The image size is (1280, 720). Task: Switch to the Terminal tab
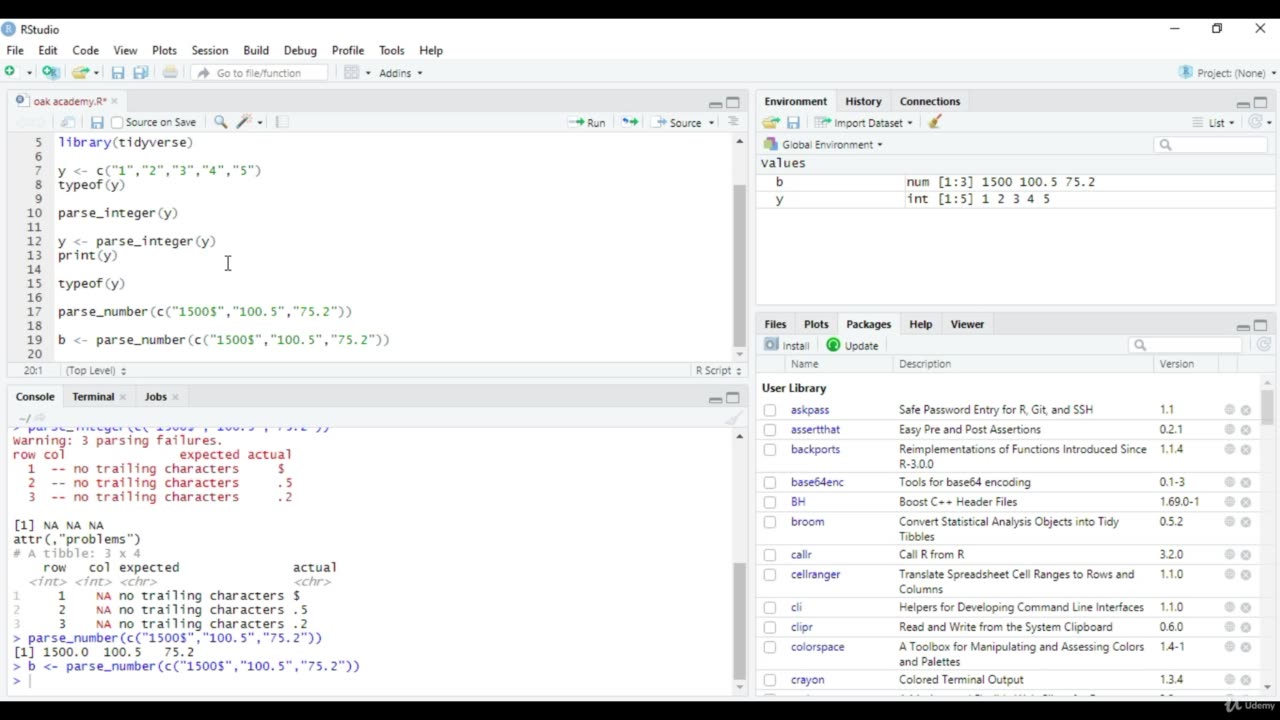(93, 397)
